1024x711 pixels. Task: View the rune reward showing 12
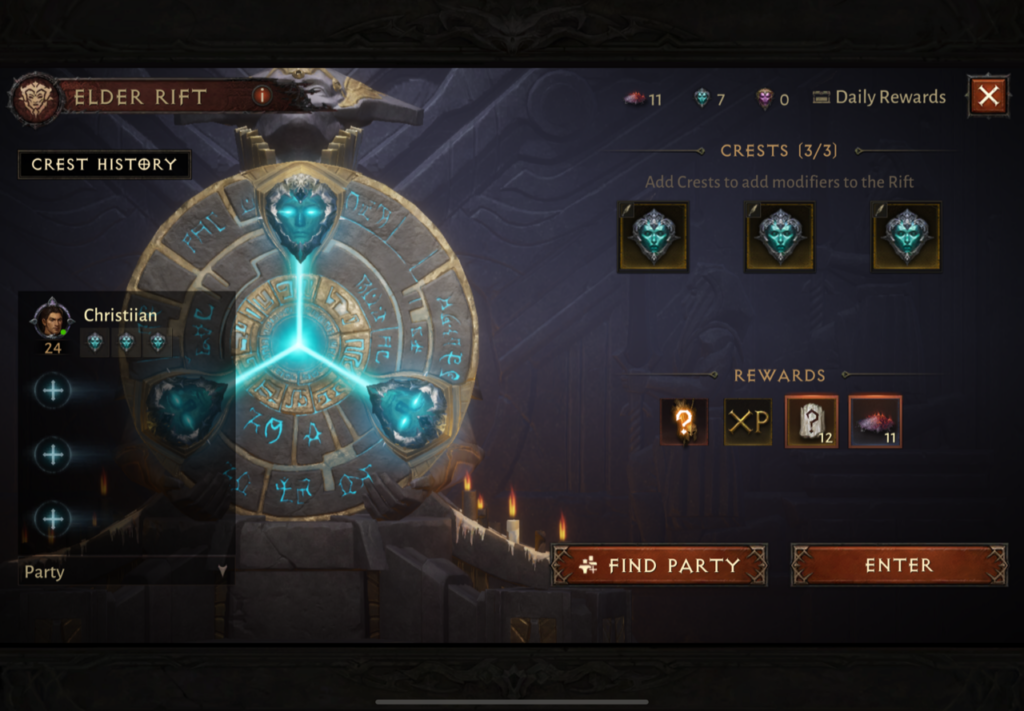click(811, 422)
